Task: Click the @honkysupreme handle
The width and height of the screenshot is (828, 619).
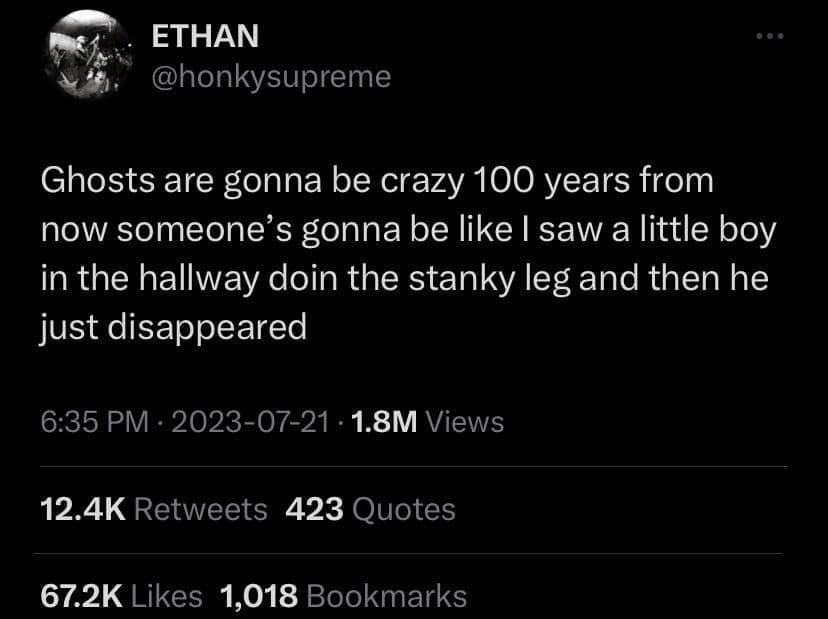Action: 271,76
